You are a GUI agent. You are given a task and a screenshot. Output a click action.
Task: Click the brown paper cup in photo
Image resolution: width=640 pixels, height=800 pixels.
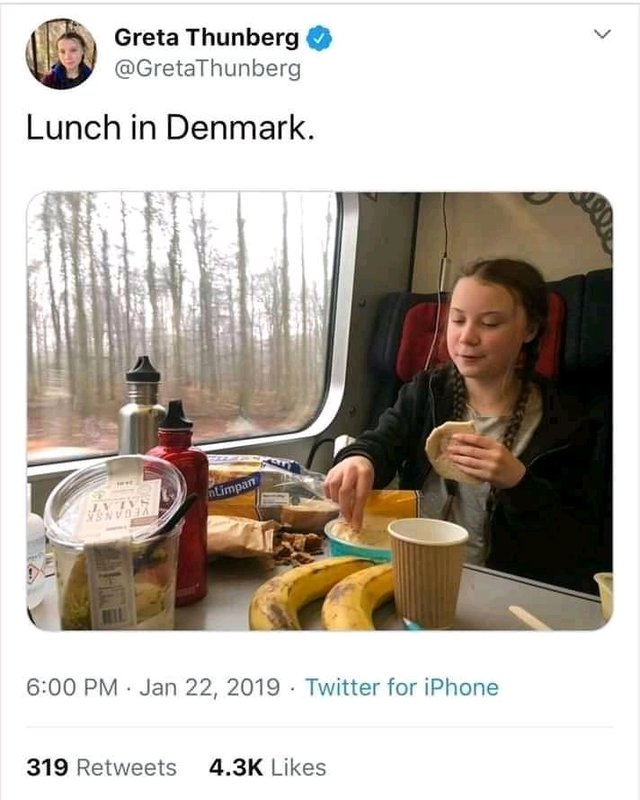427,570
